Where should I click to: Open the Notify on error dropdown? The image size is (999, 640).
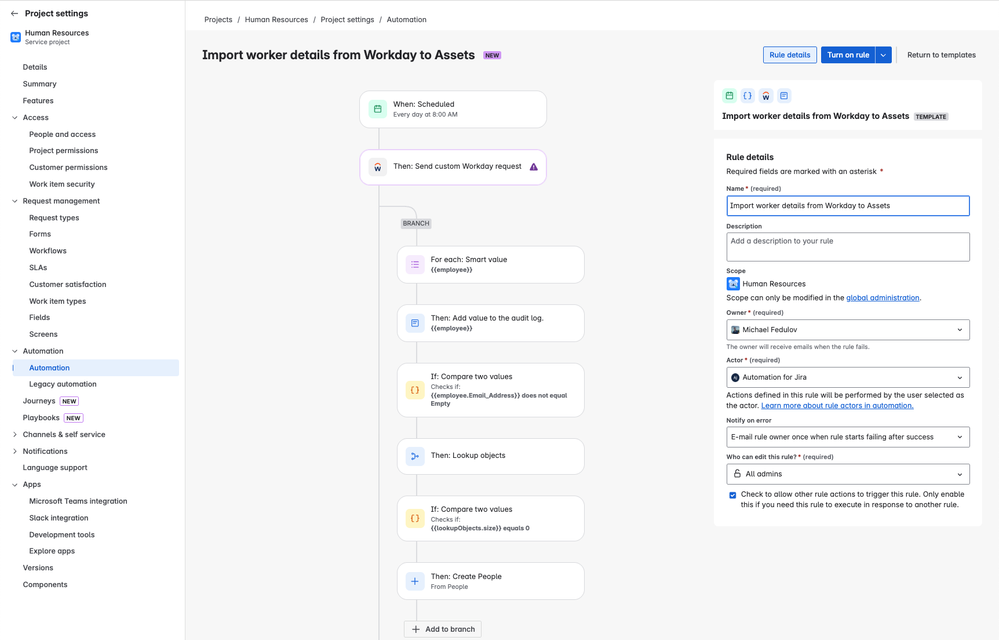click(x=848, y=437)
